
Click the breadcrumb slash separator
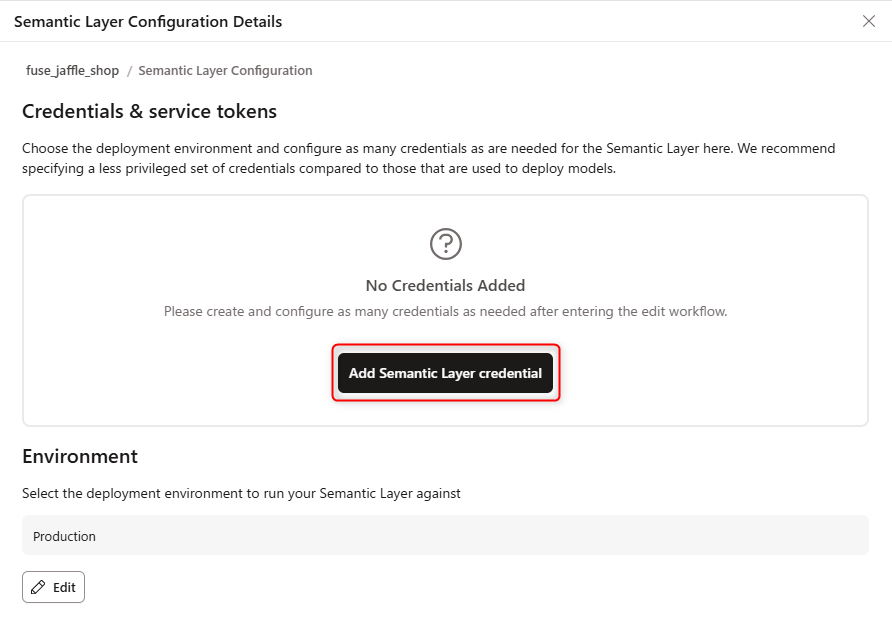(129, 71)
